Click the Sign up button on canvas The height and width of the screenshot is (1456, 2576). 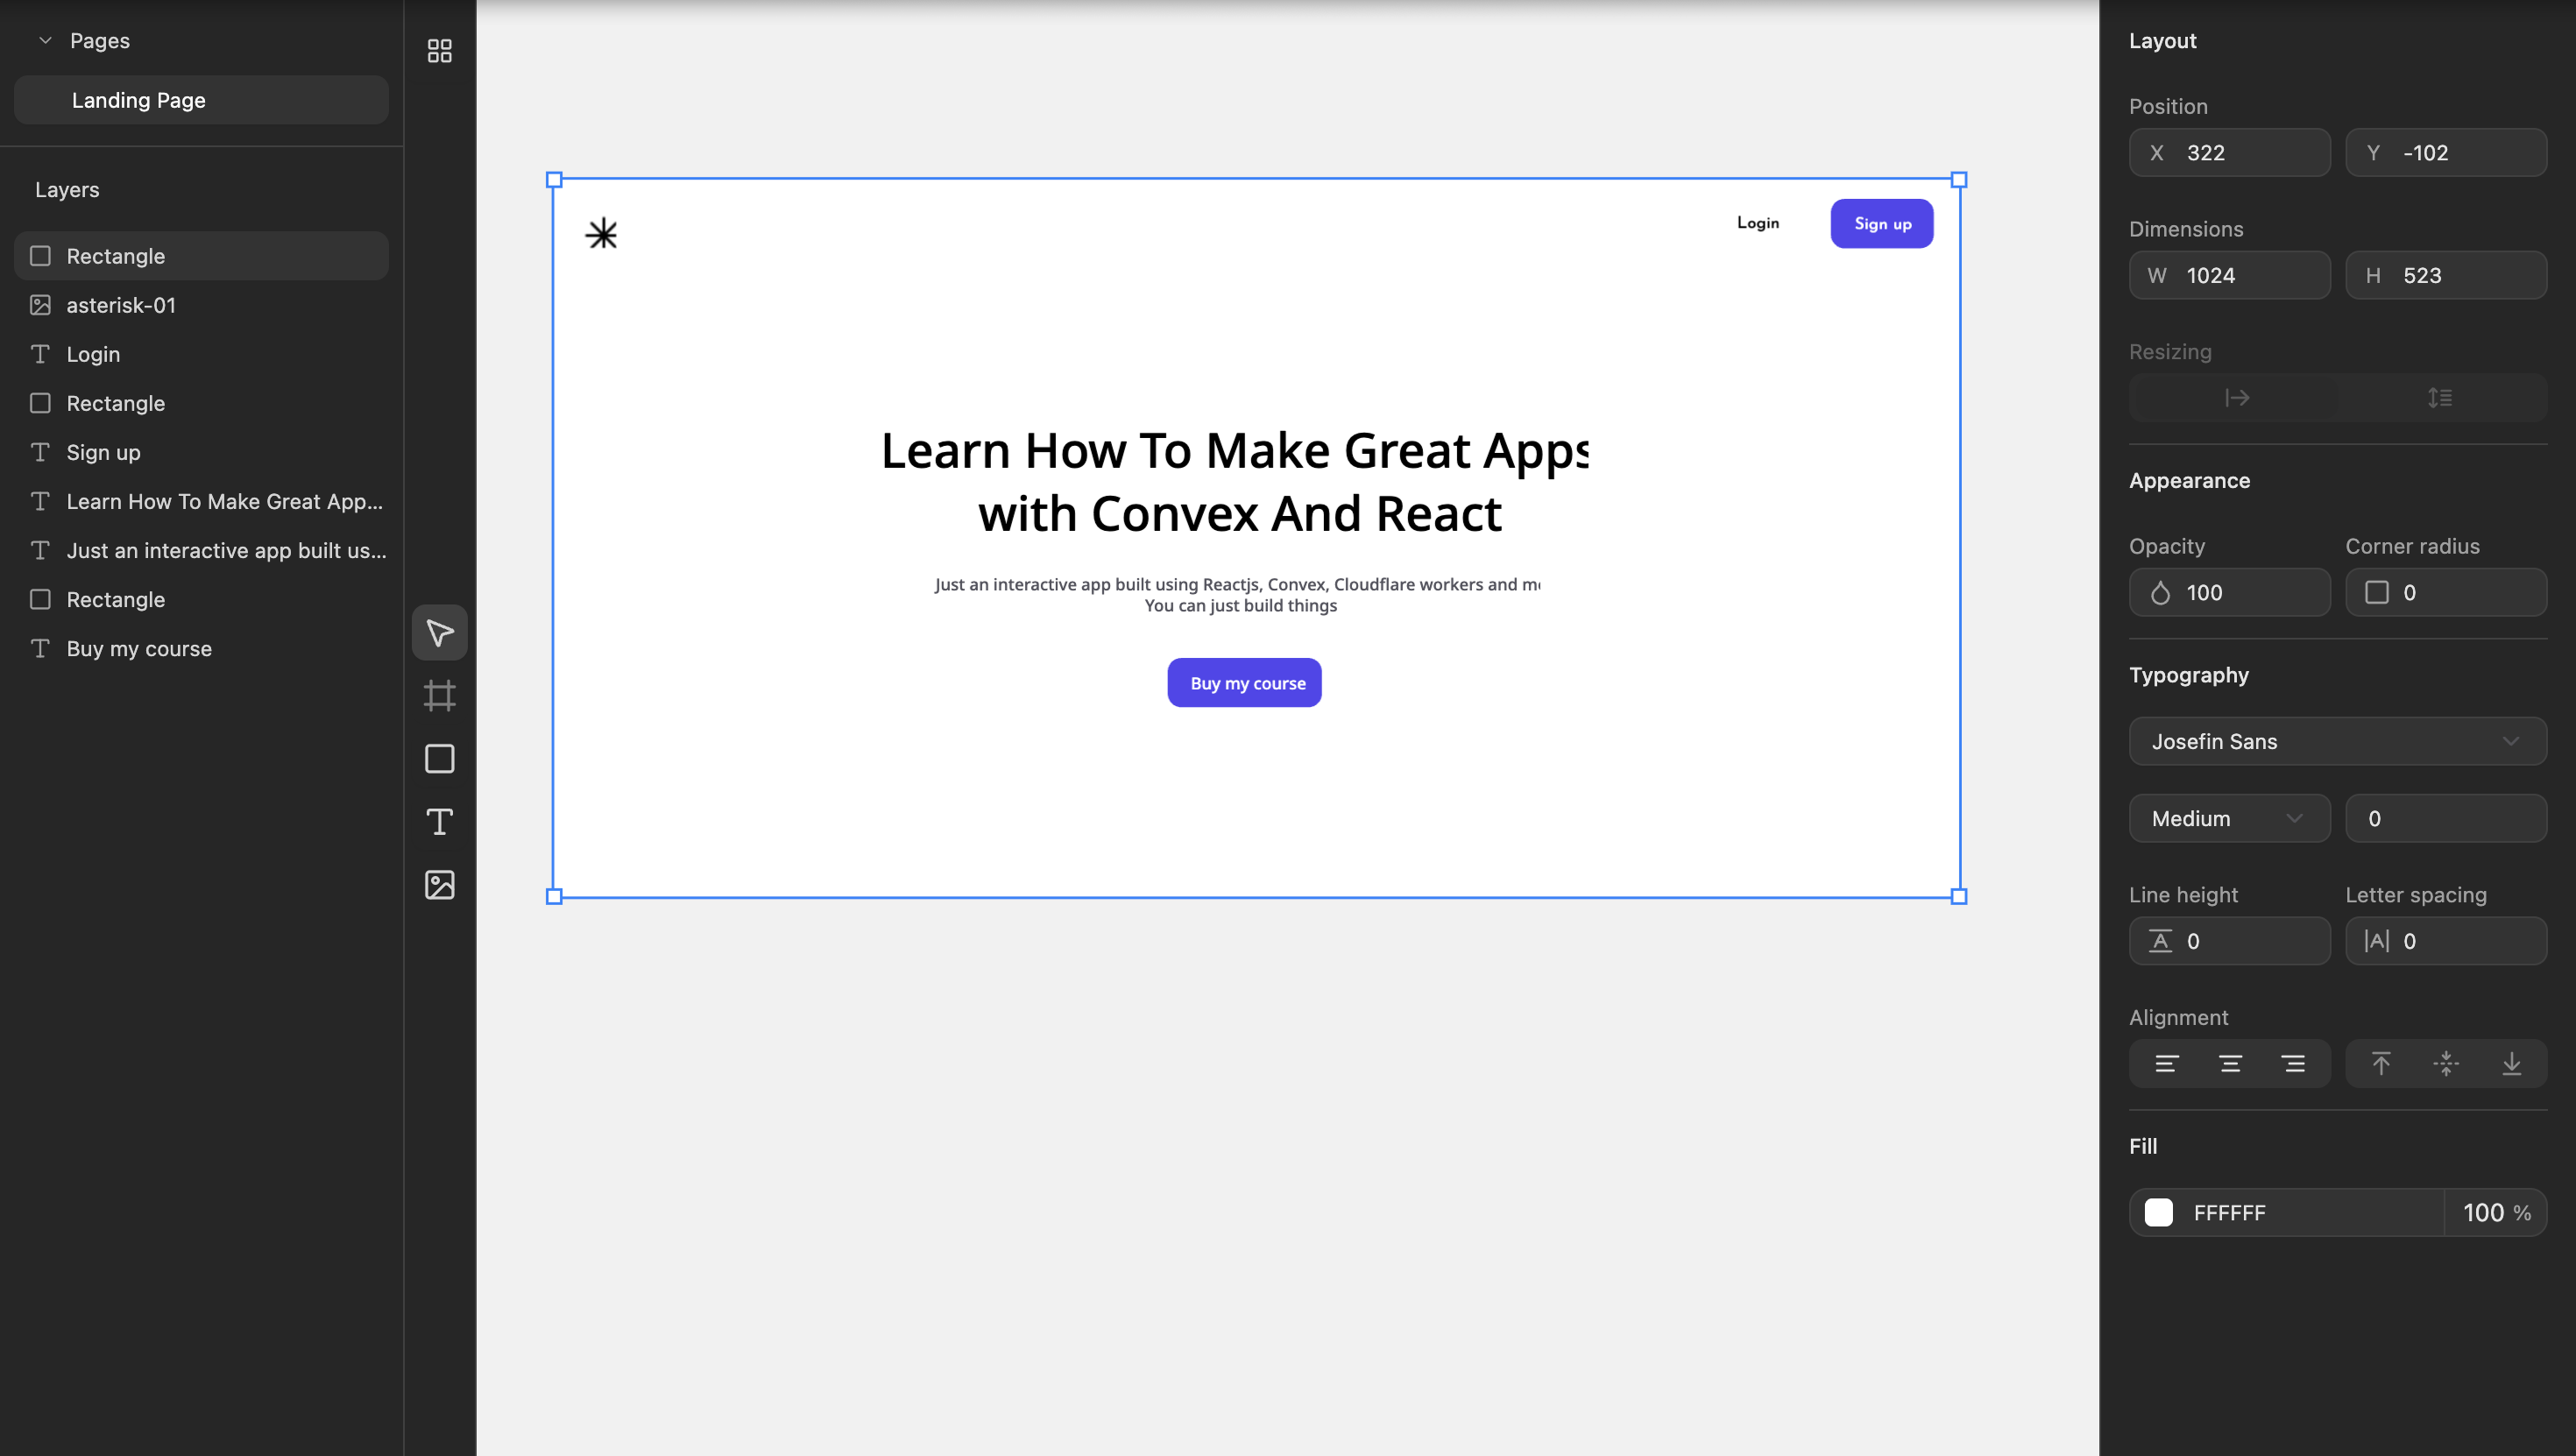tap(1881, 224)
